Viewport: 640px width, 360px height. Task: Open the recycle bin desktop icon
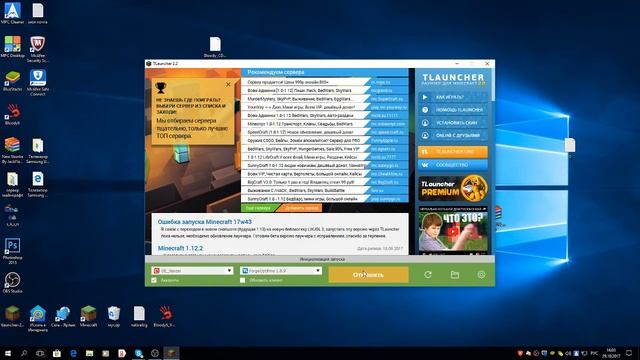tap(114, 316)
